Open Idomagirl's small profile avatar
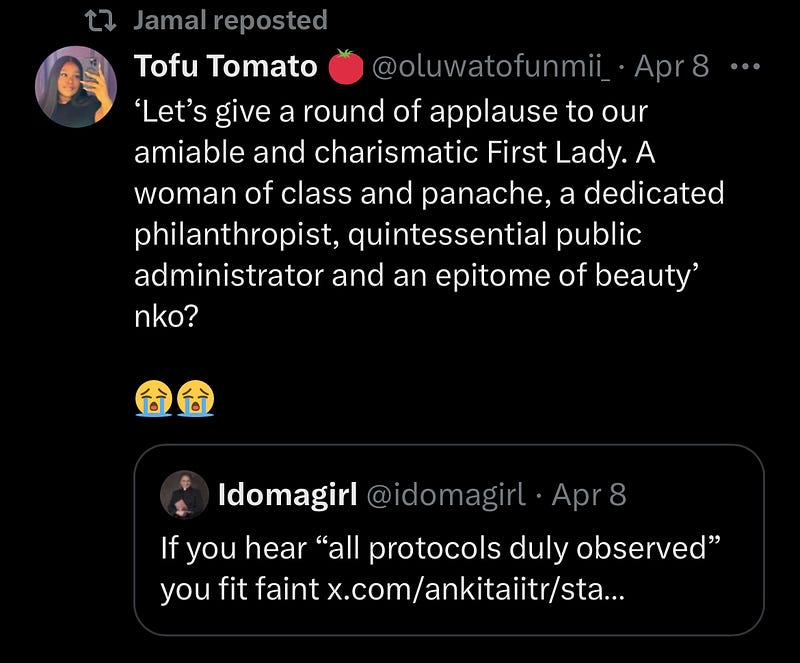This screenshot has height=663, width=800. pyautogui.click(x=184, y=494)
